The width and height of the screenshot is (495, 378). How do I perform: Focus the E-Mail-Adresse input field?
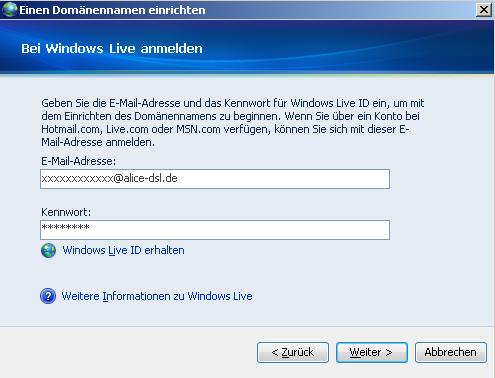point(215,179)
